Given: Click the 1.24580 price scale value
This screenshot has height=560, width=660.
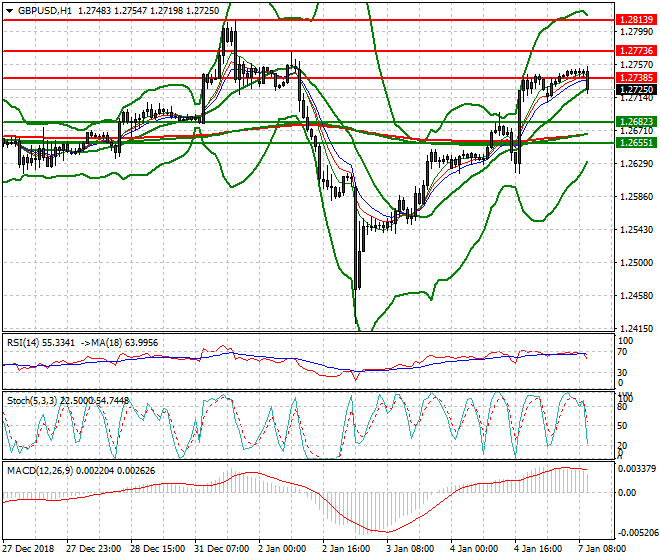Looking at the screenshot, I should [637, 296].
